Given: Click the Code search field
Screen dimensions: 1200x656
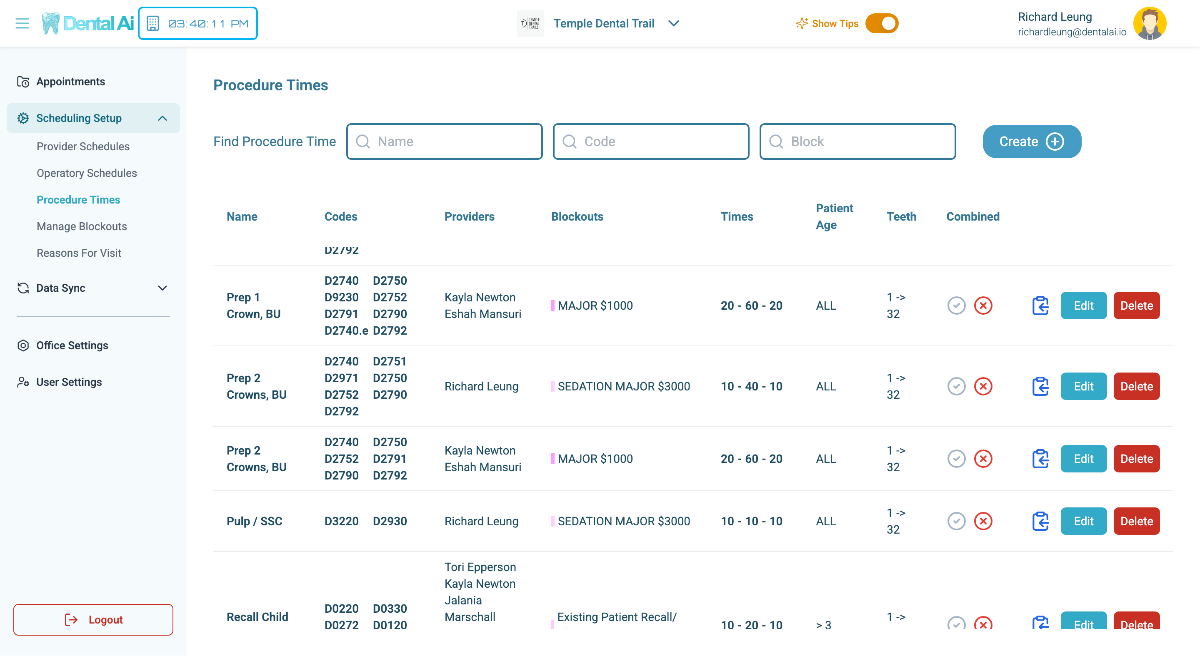Looking at the screenshot, I should 651,142.
